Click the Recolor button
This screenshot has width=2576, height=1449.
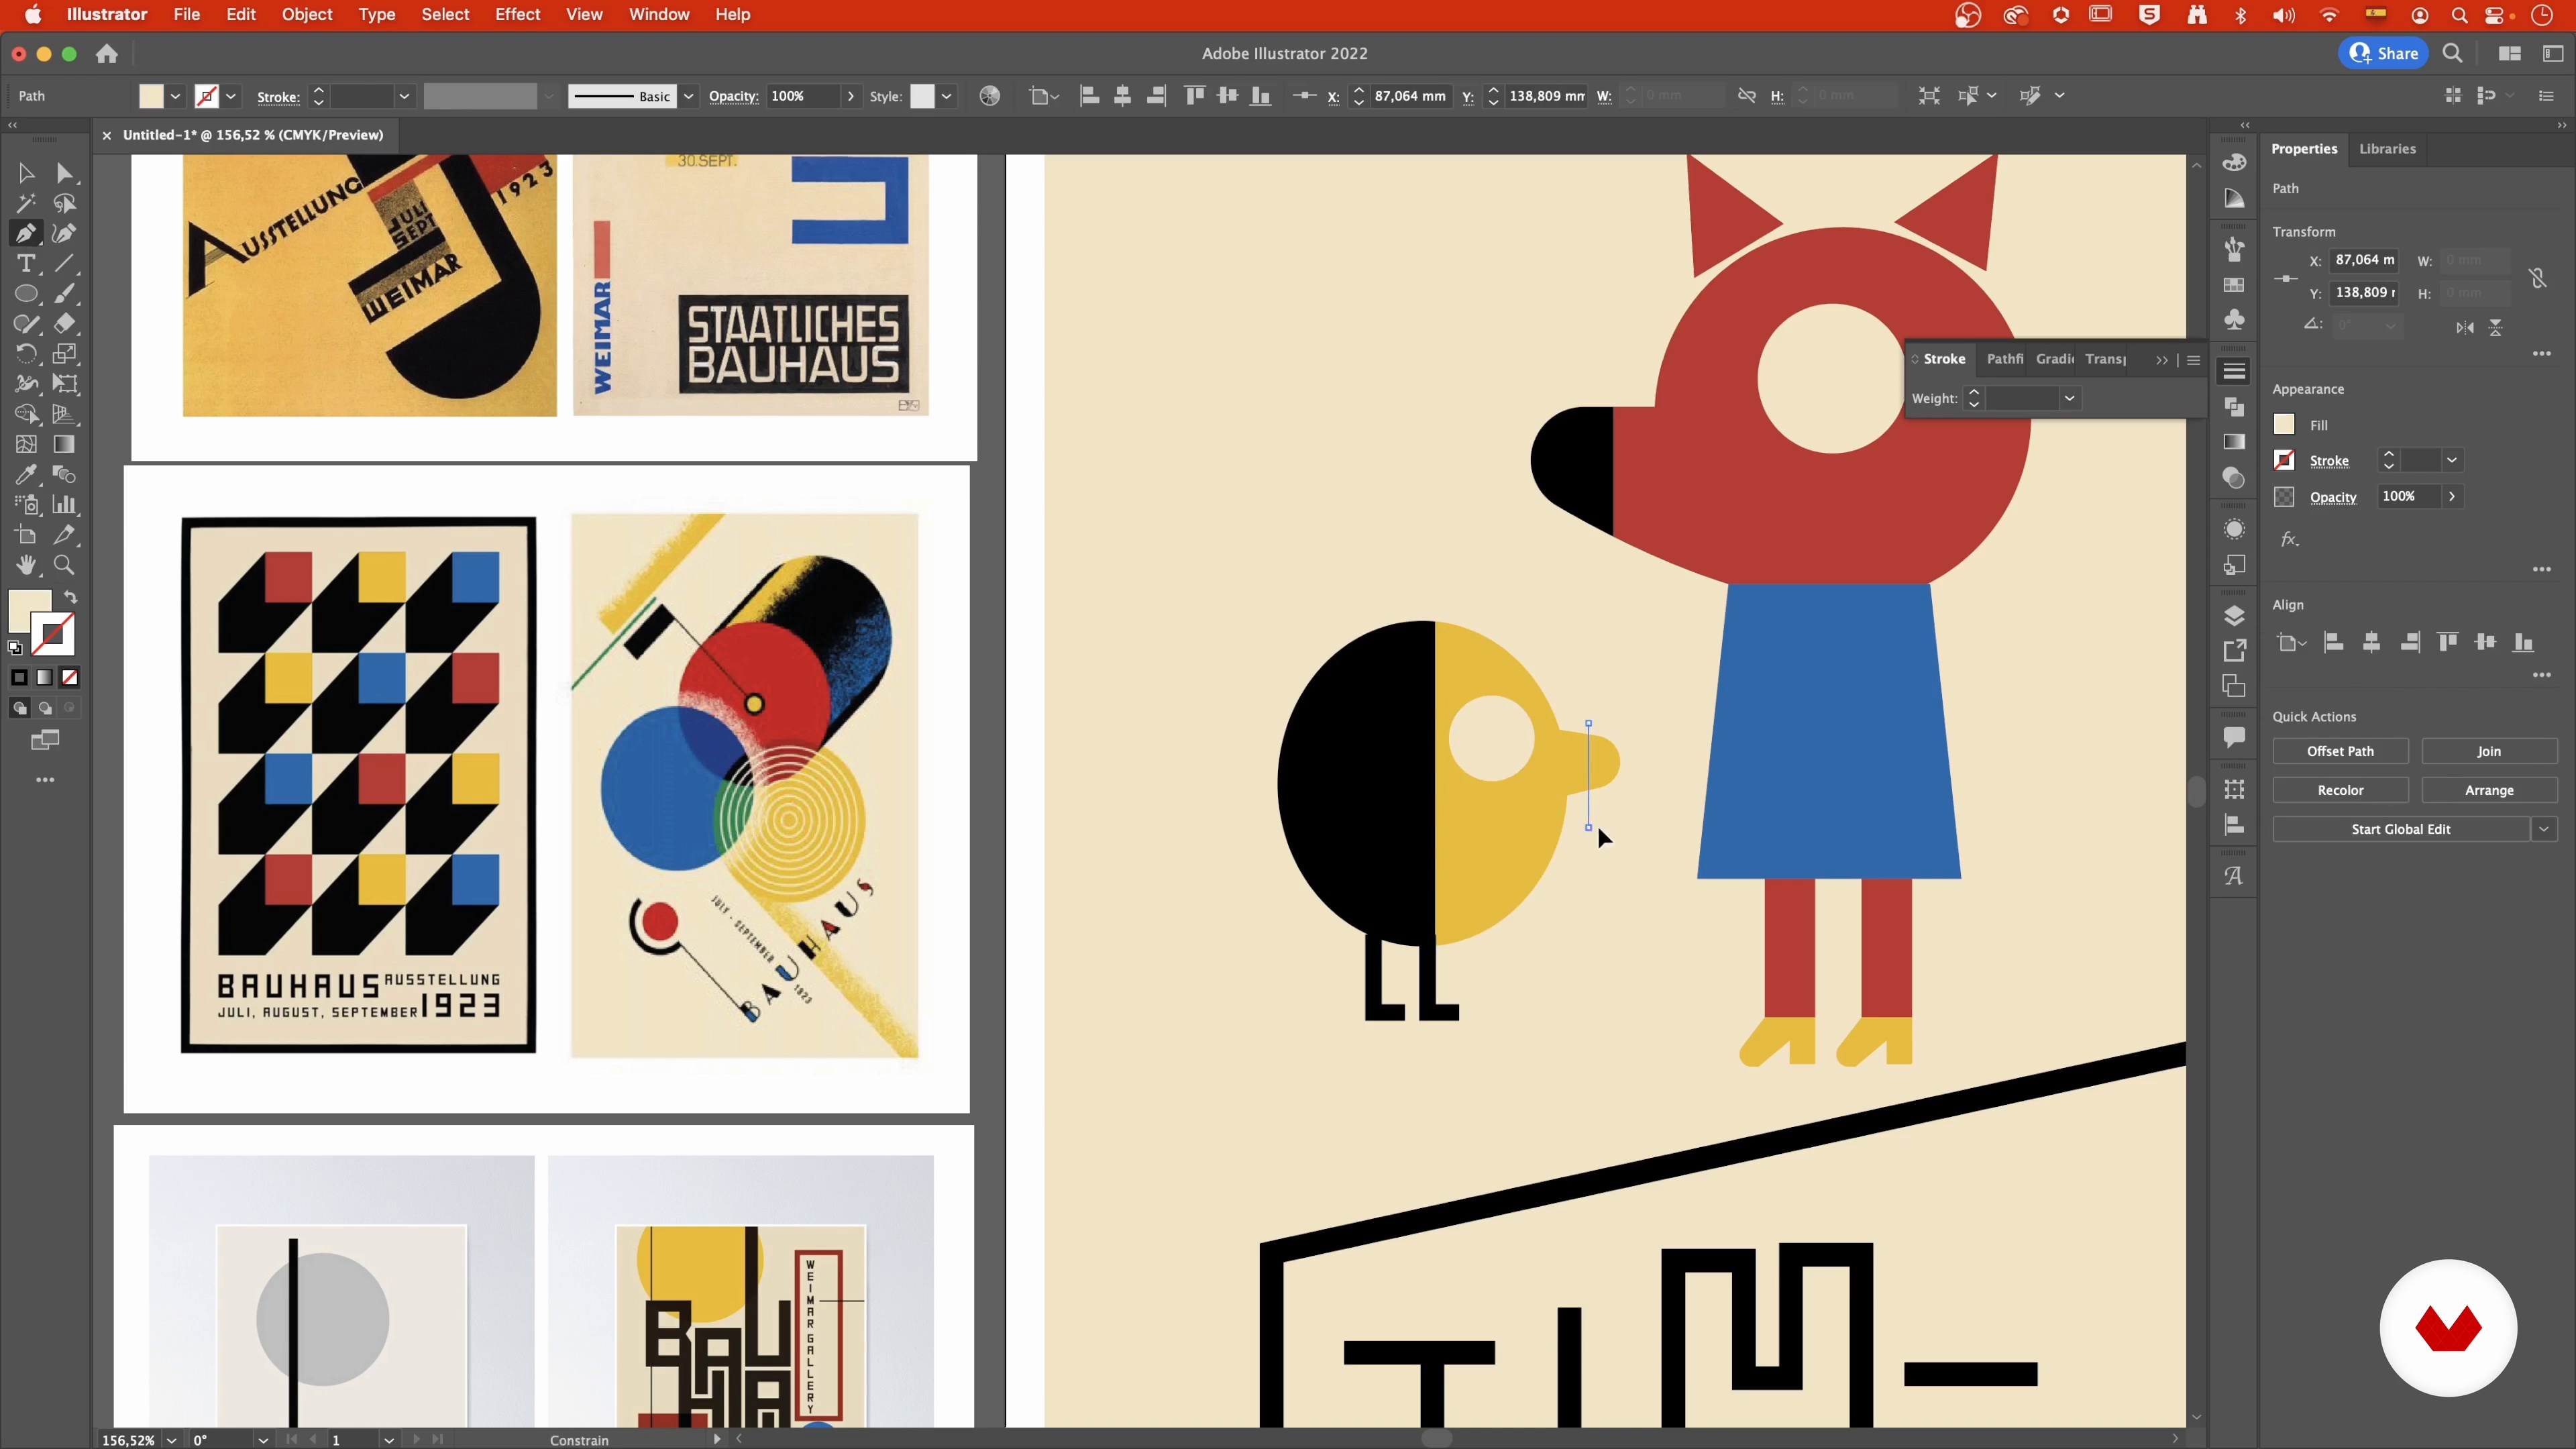point(2340,790)
